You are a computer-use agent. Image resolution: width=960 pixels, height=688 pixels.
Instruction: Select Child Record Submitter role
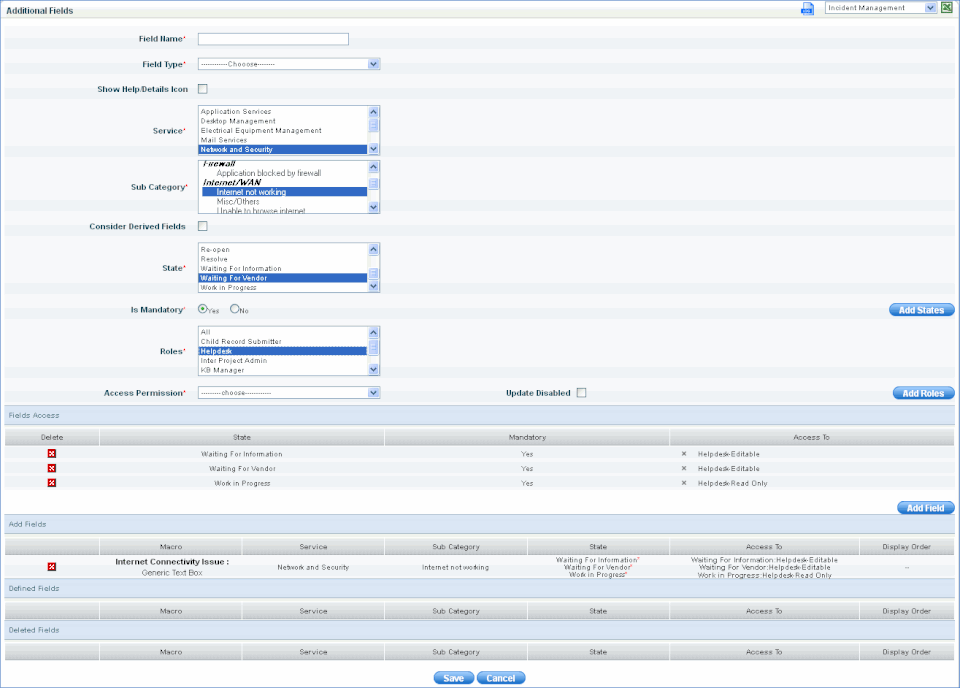283,342
